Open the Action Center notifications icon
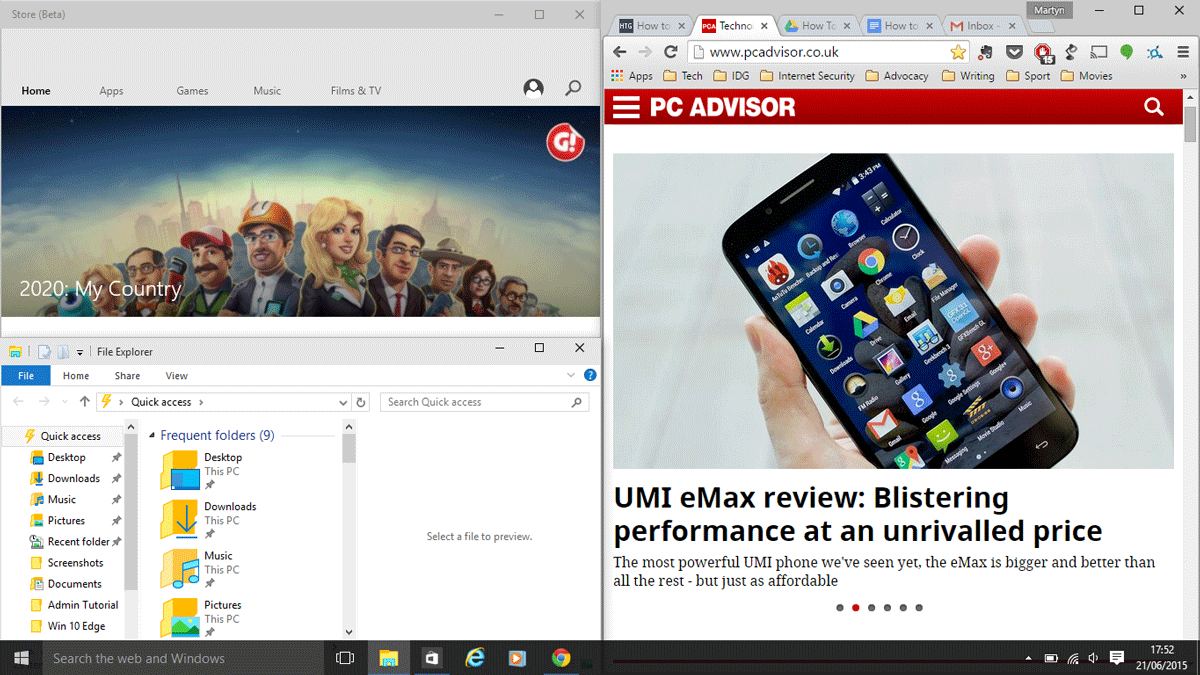The height and width of the screenshot is (675, 1200). [x=1118, y=658]
